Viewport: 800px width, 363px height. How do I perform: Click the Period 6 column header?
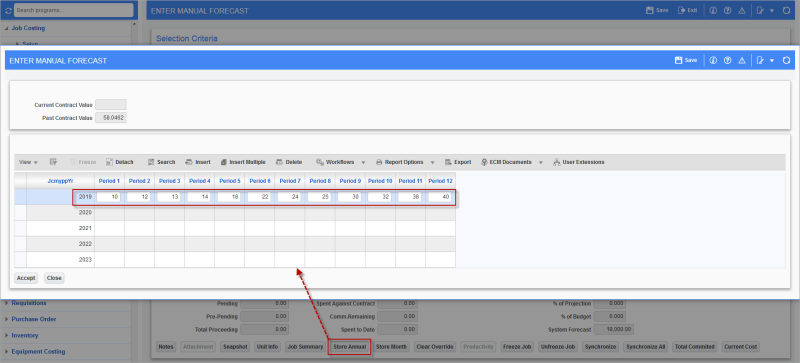[x=260, y=181]
